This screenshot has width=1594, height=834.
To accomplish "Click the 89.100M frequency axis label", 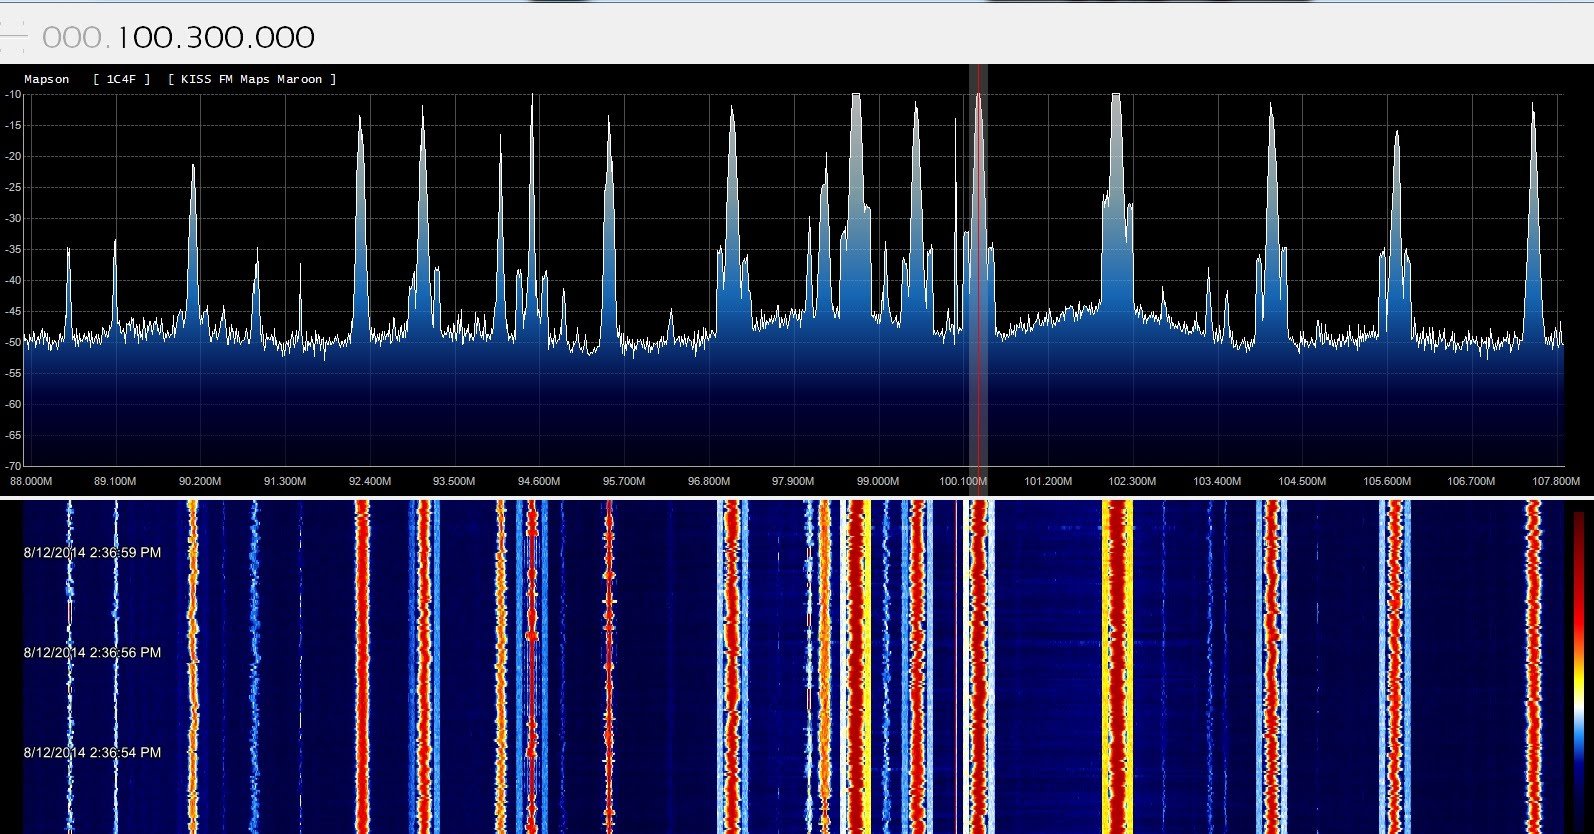I will [115, 481].
